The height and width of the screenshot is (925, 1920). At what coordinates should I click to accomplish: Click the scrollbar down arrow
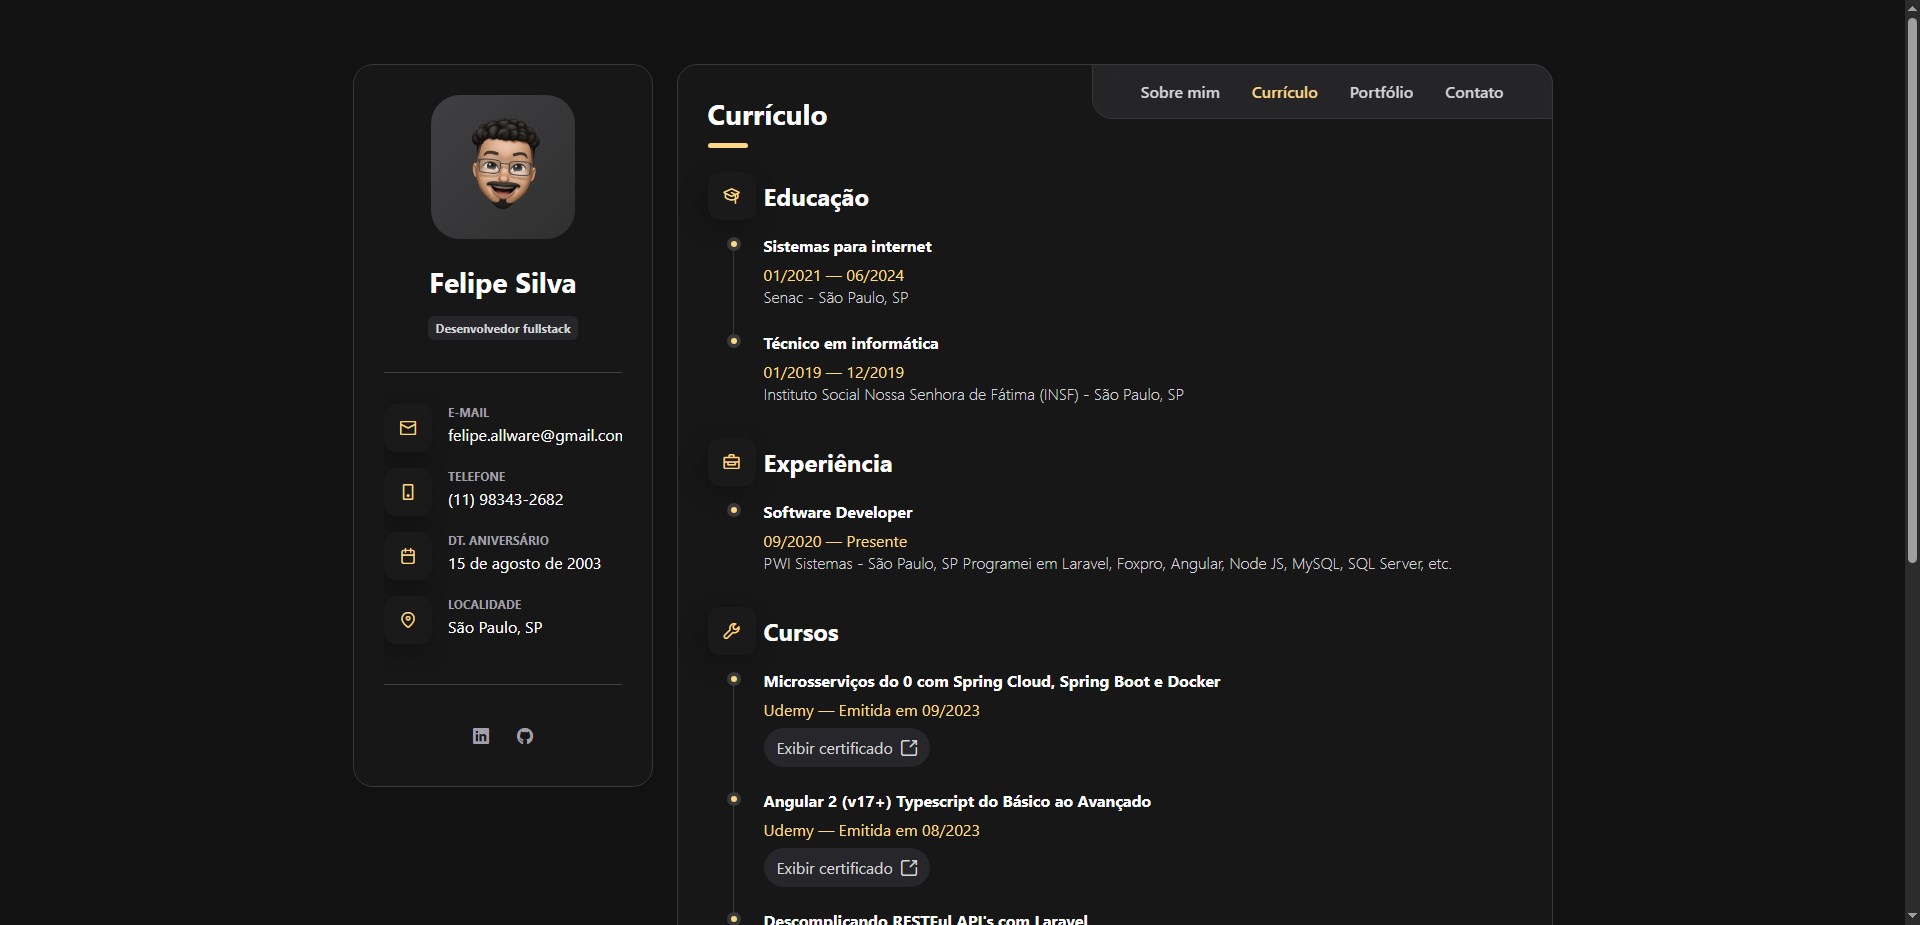(x=1912, y=916)
